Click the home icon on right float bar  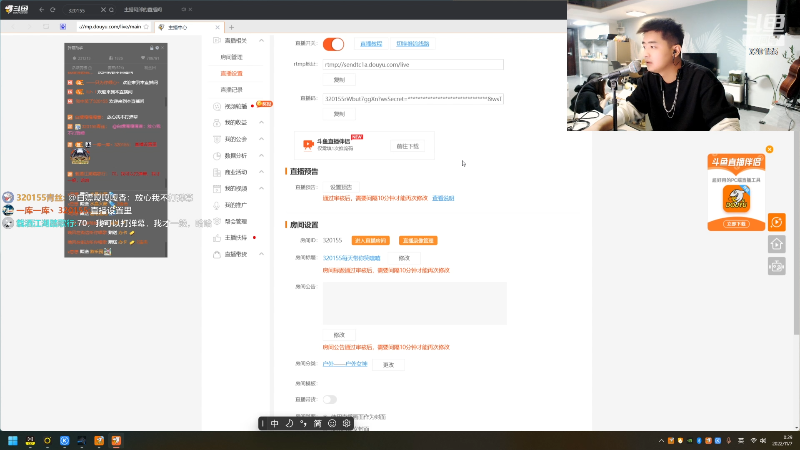pyautogui.click(x=777, y=244)
